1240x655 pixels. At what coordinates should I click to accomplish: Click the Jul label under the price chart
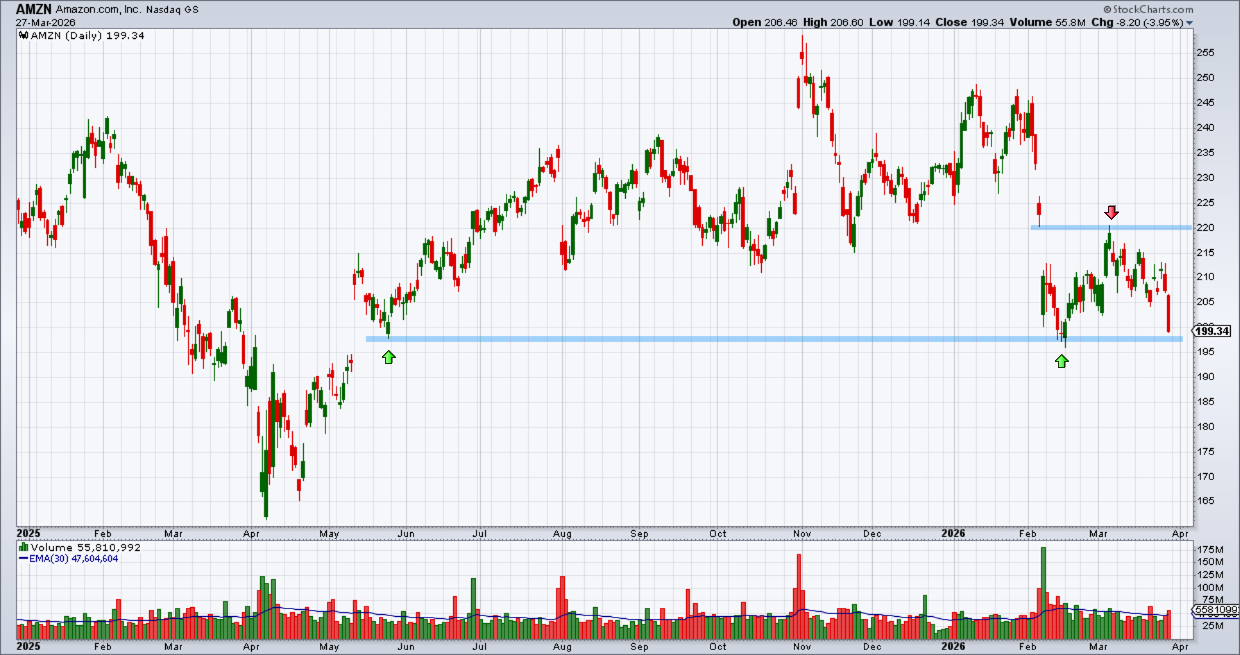click(482, 535)
